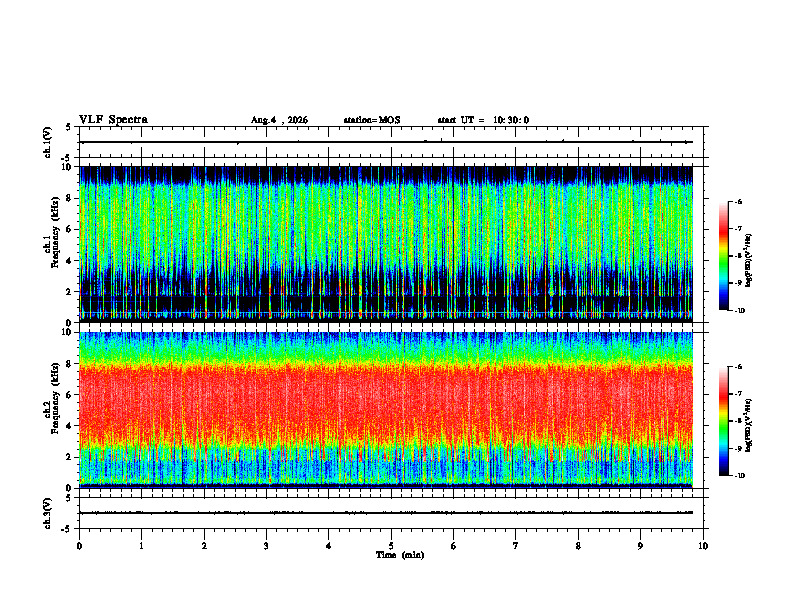
Task: Click the ch.1(V) axis tick label "-5"
Action: click(x=67, y=158)
